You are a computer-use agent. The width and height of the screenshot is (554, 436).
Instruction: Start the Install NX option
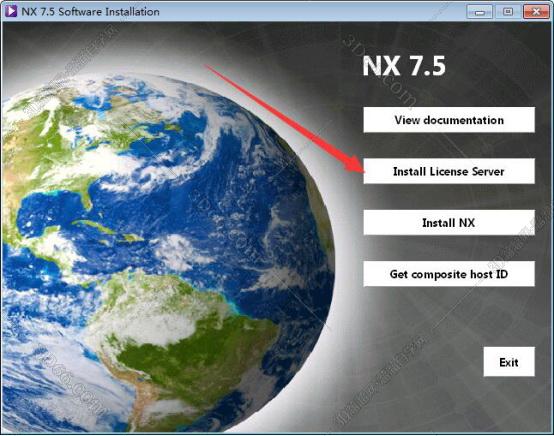click(x=449, y=223)
